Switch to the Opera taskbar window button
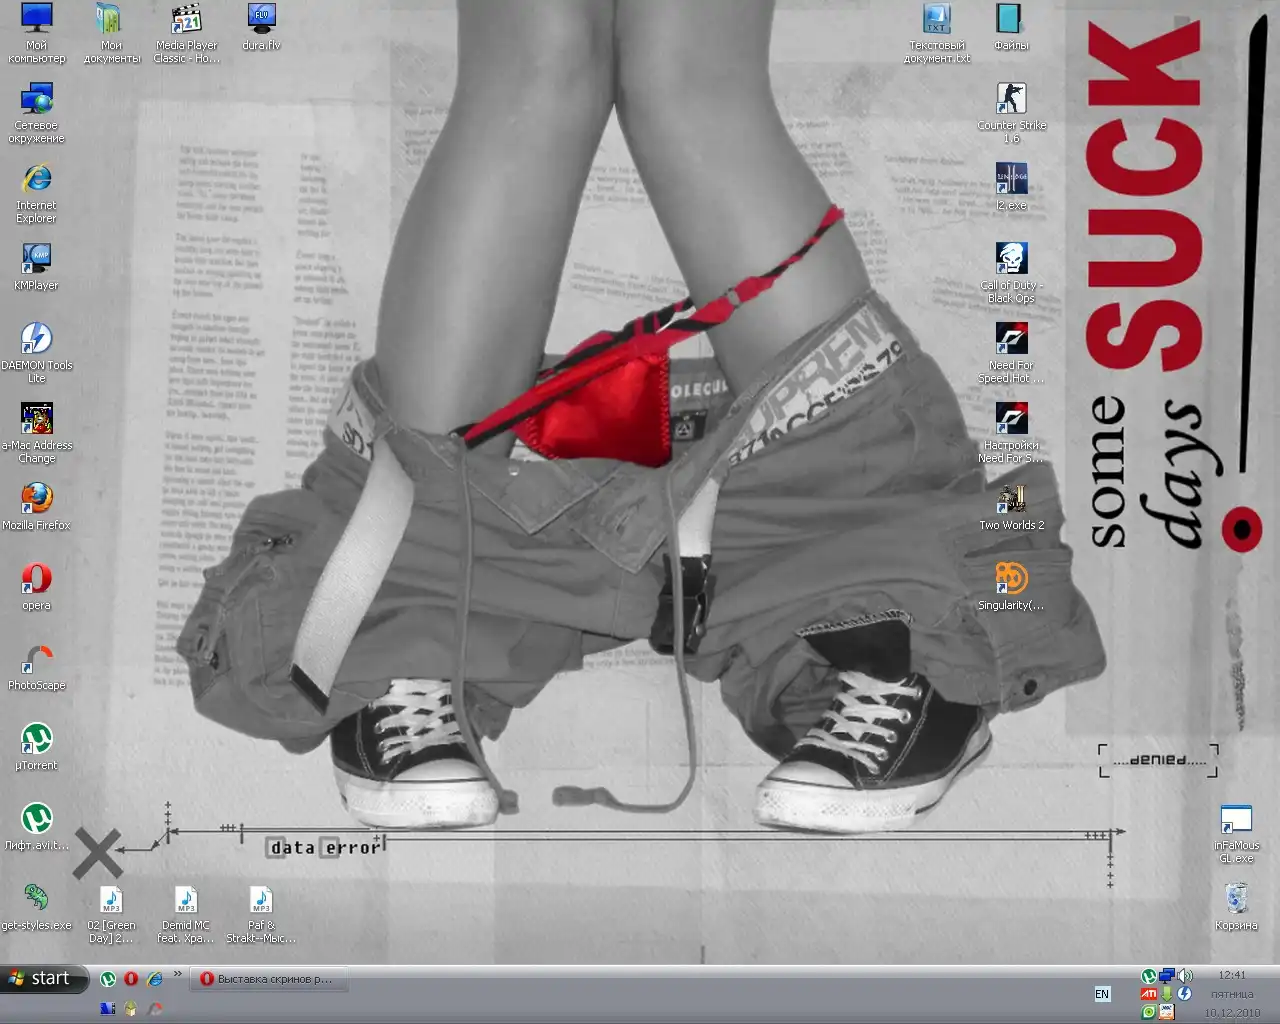The image size is (1280, 1024). tap(268, 979)
